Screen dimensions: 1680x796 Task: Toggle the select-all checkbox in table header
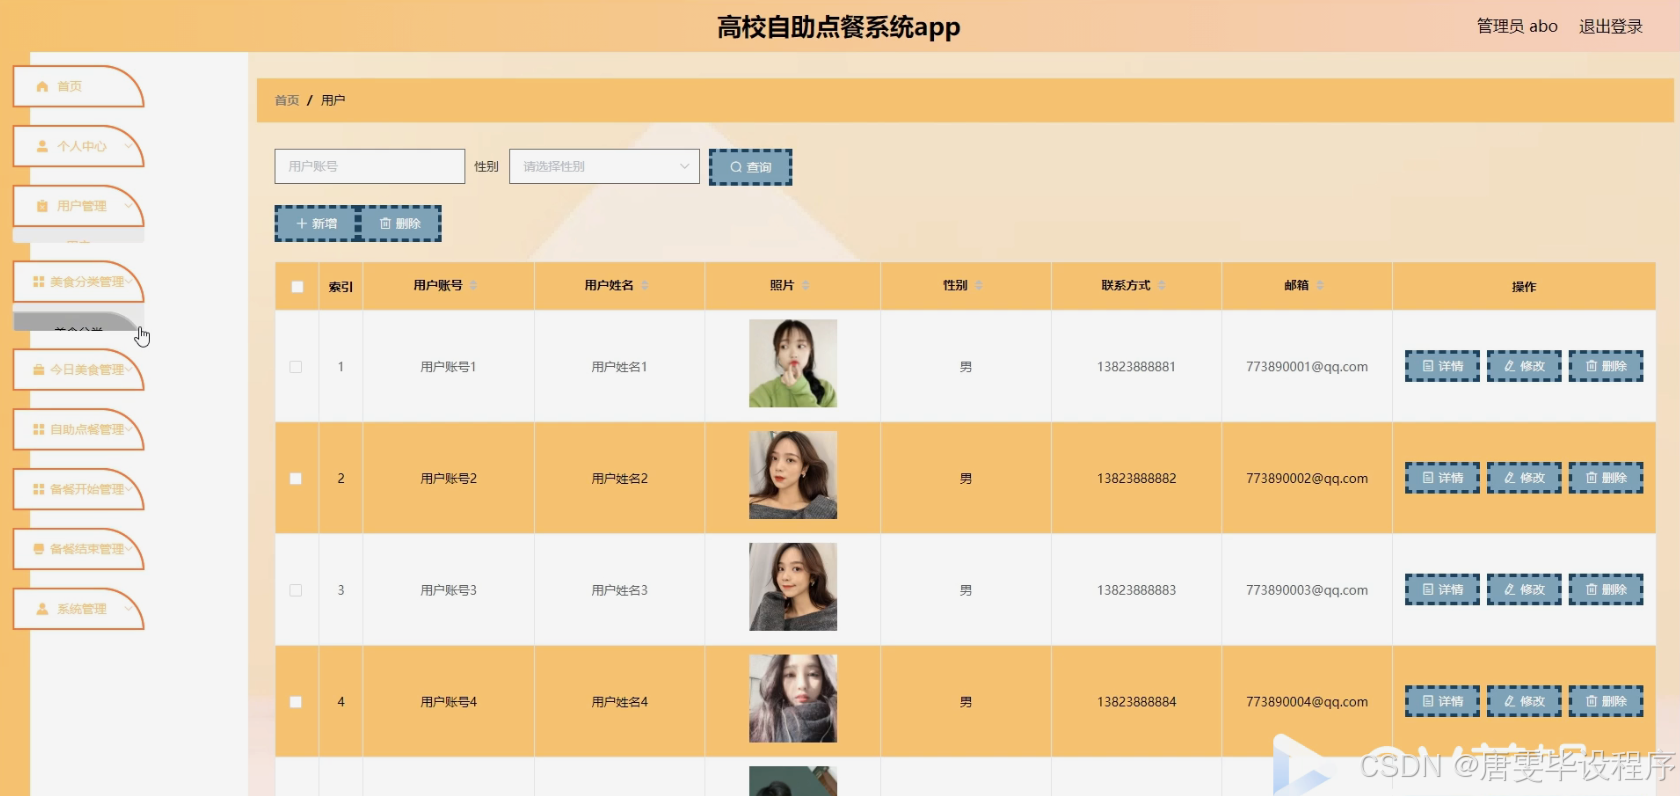[297, 287]
